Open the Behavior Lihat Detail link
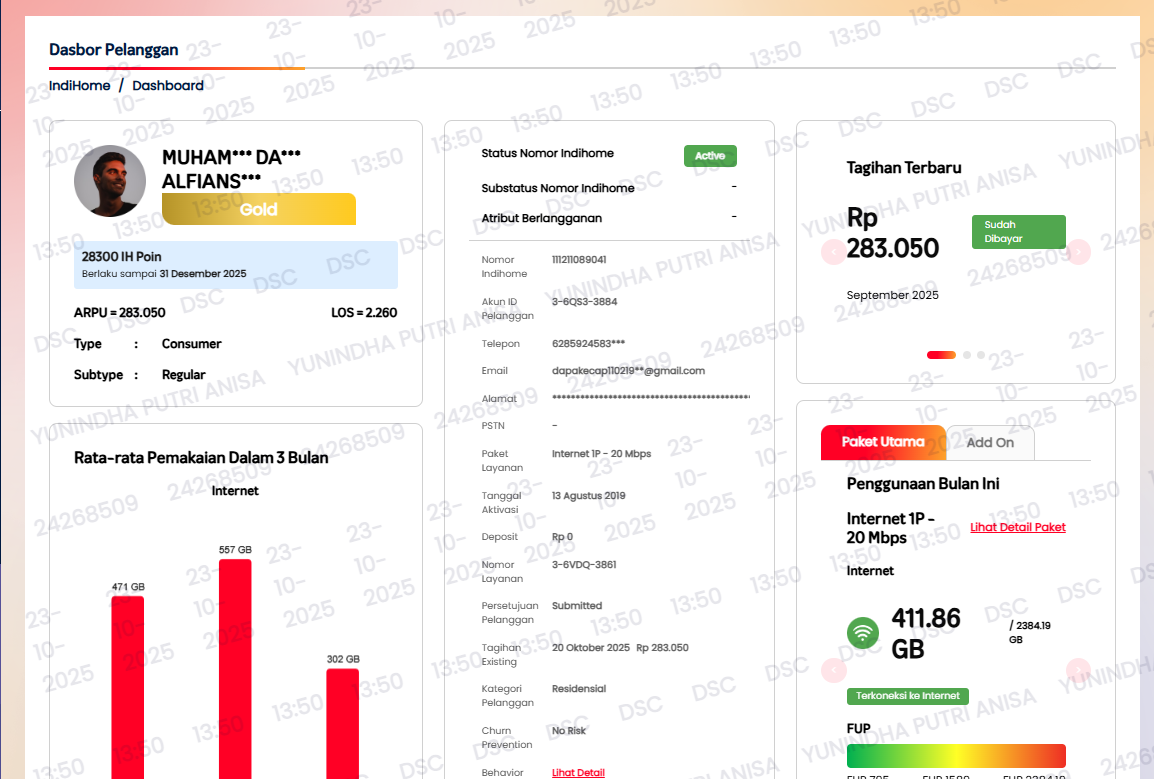This screenshot has height=779, width=1154. (578, 772)
